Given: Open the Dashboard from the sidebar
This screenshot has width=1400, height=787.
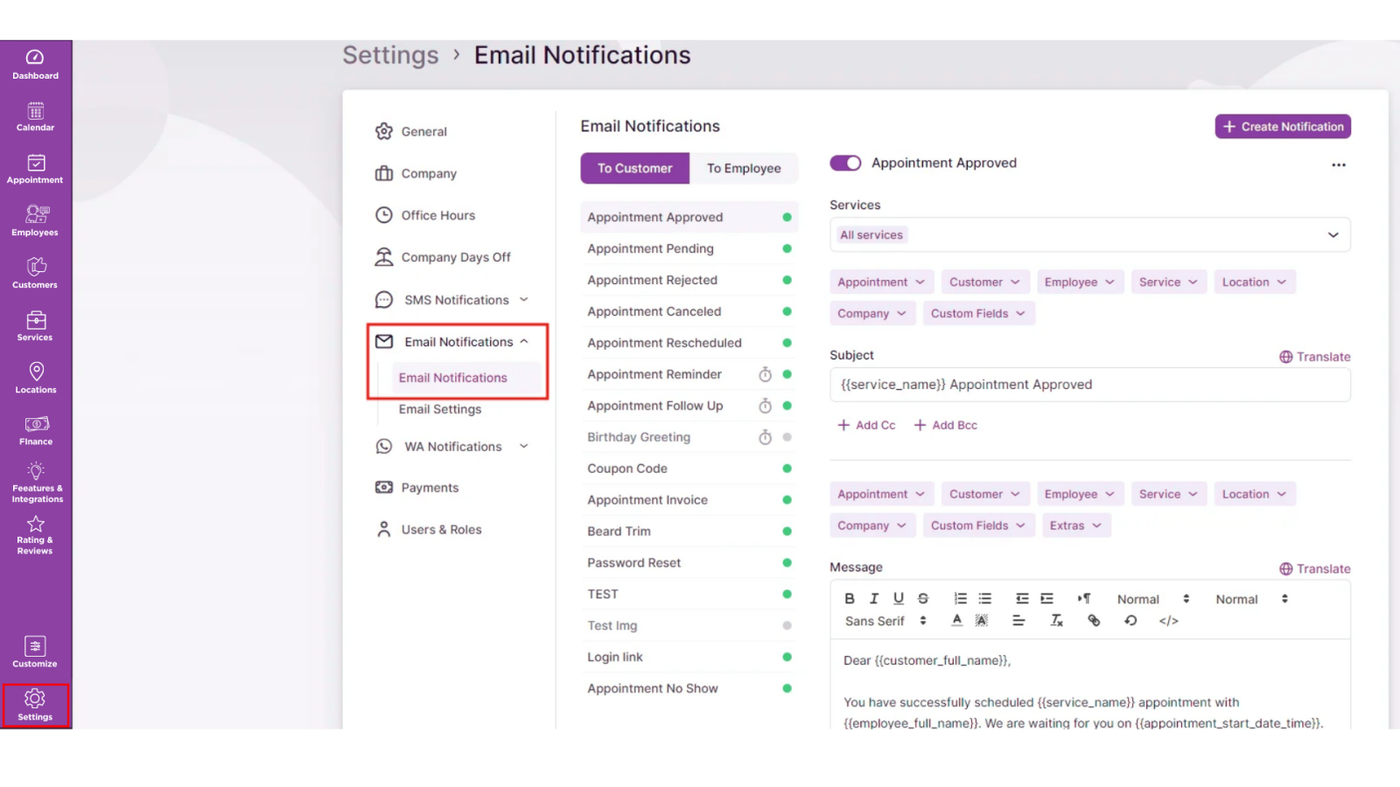Looking at the screenshot, I should (x=35, y=65).
